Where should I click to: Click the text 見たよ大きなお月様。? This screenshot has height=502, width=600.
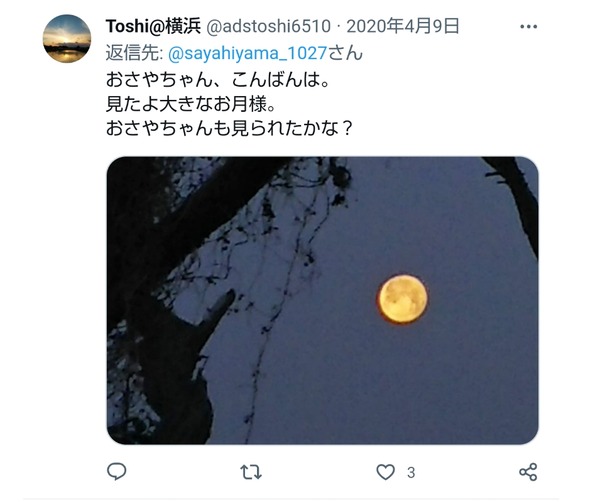(x=191, y=104)
